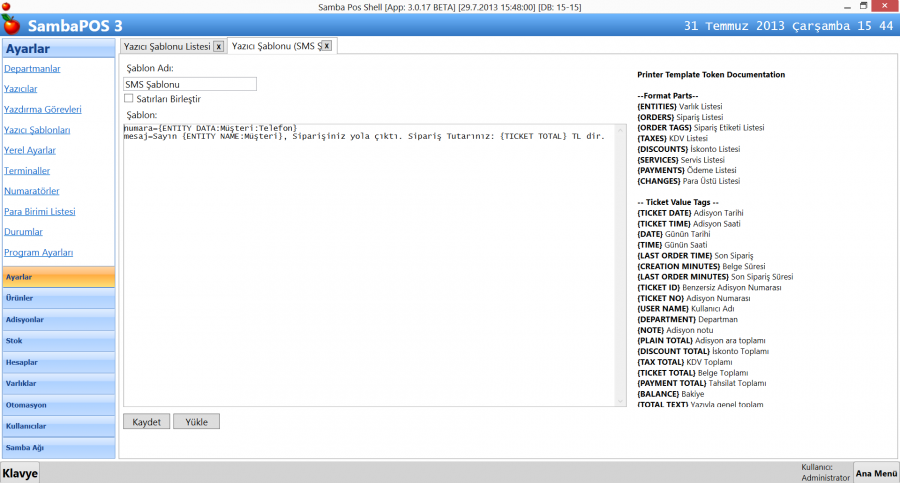Switch to the Yazıcı Şablonu Listesi tab
This screenshot has width=900, height=483.
(x=166, y=46)
